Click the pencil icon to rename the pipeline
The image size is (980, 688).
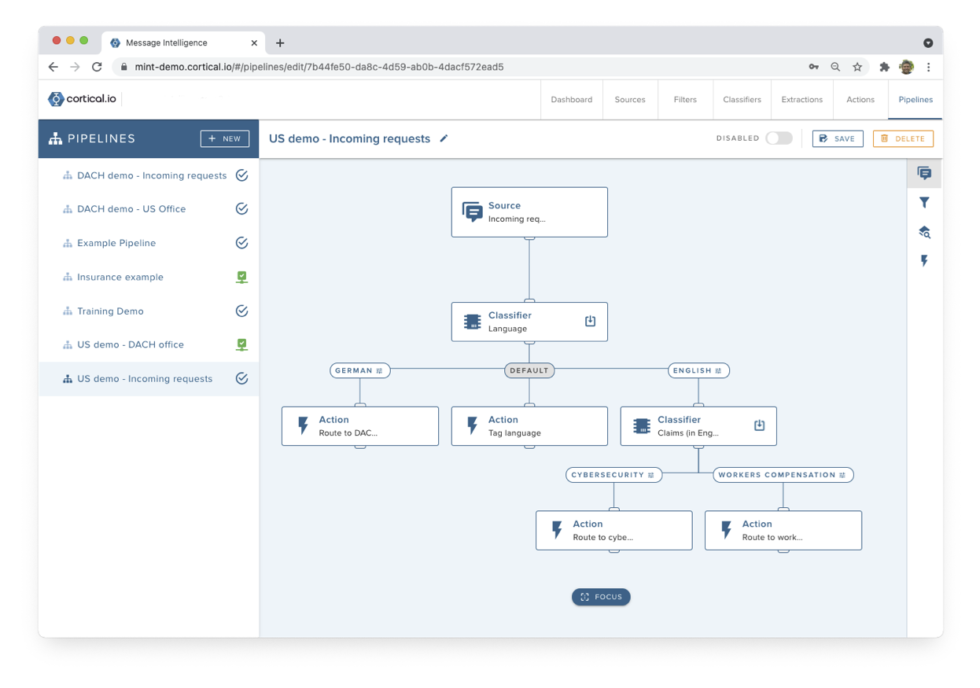[x=443, y=139]
